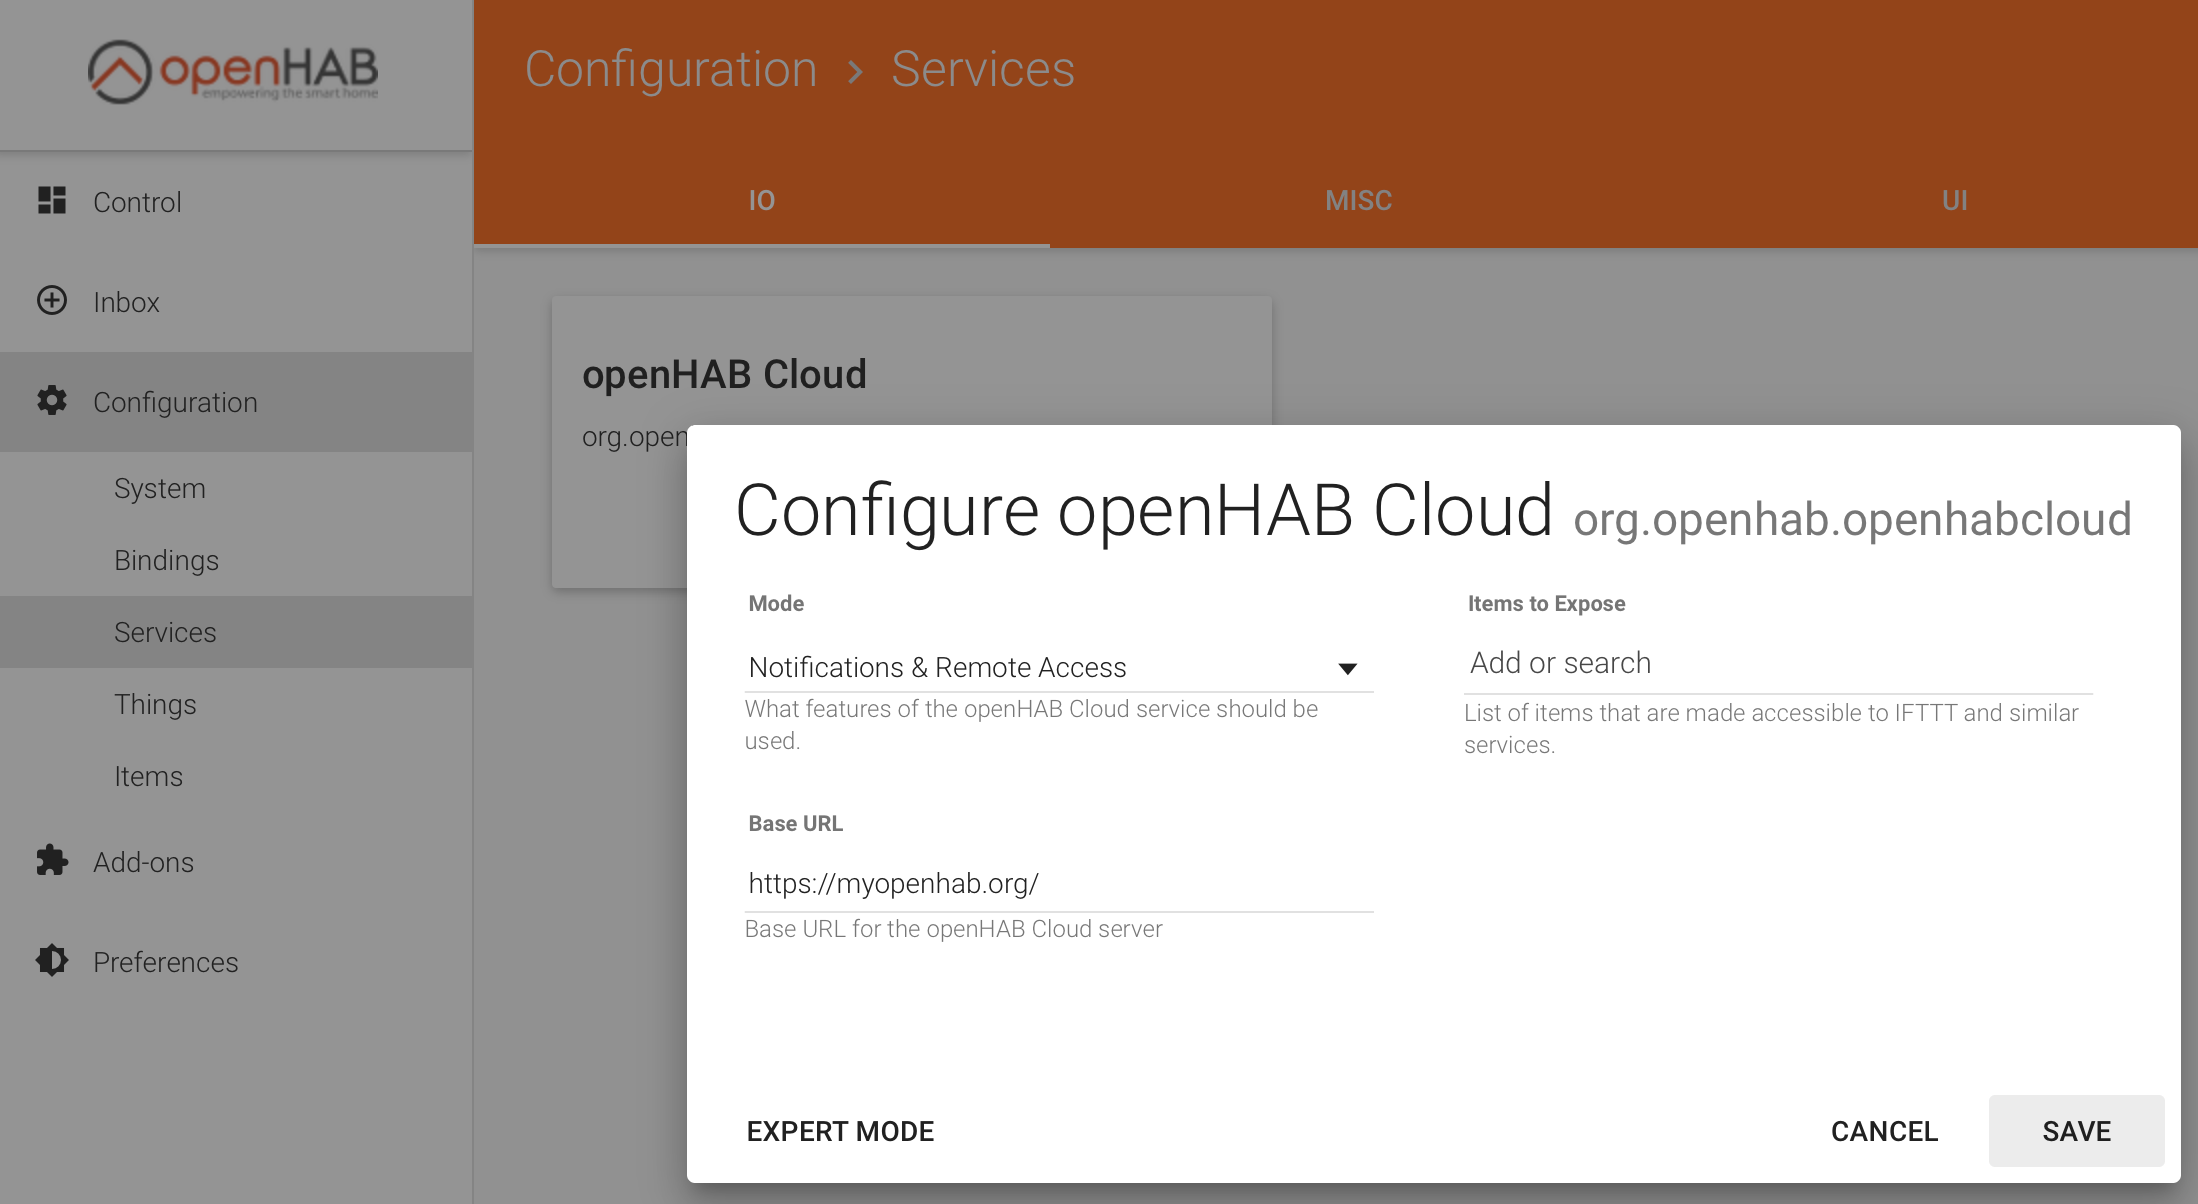Click the breadcrumb chevron arrow icon
The height and width of the screenshot is (1204, 2198).
pos(855,71)
